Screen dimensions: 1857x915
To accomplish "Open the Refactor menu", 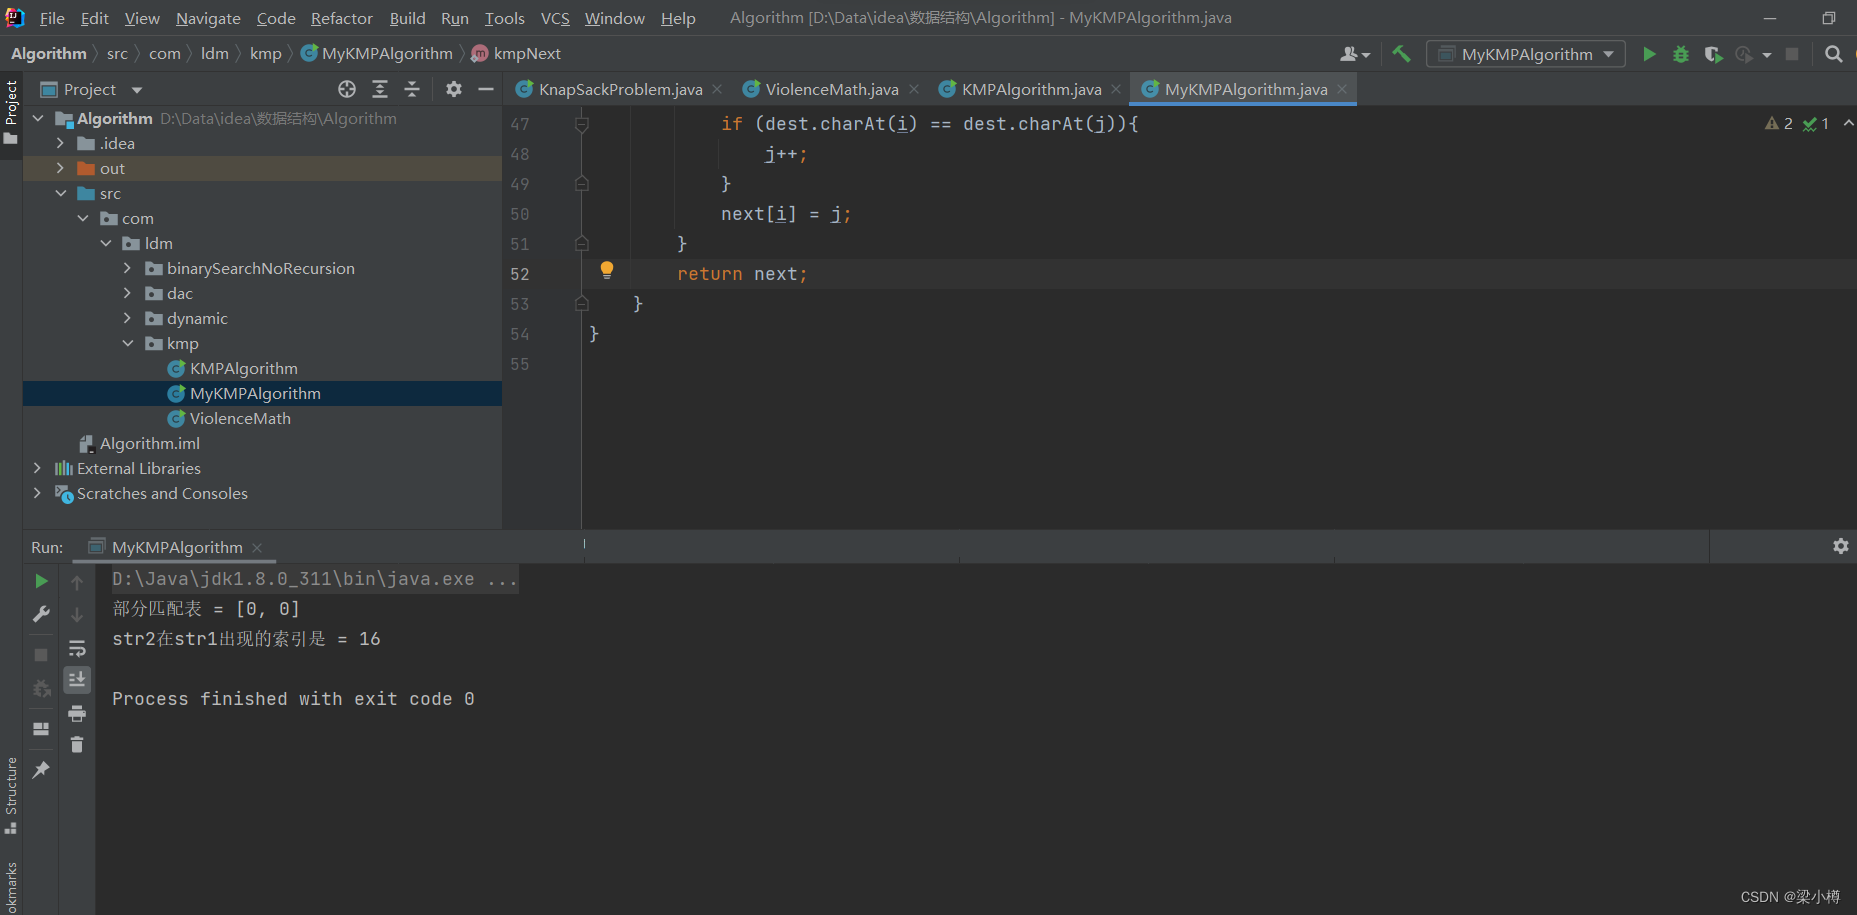I will pyautogui.click(x=341, y=18).
